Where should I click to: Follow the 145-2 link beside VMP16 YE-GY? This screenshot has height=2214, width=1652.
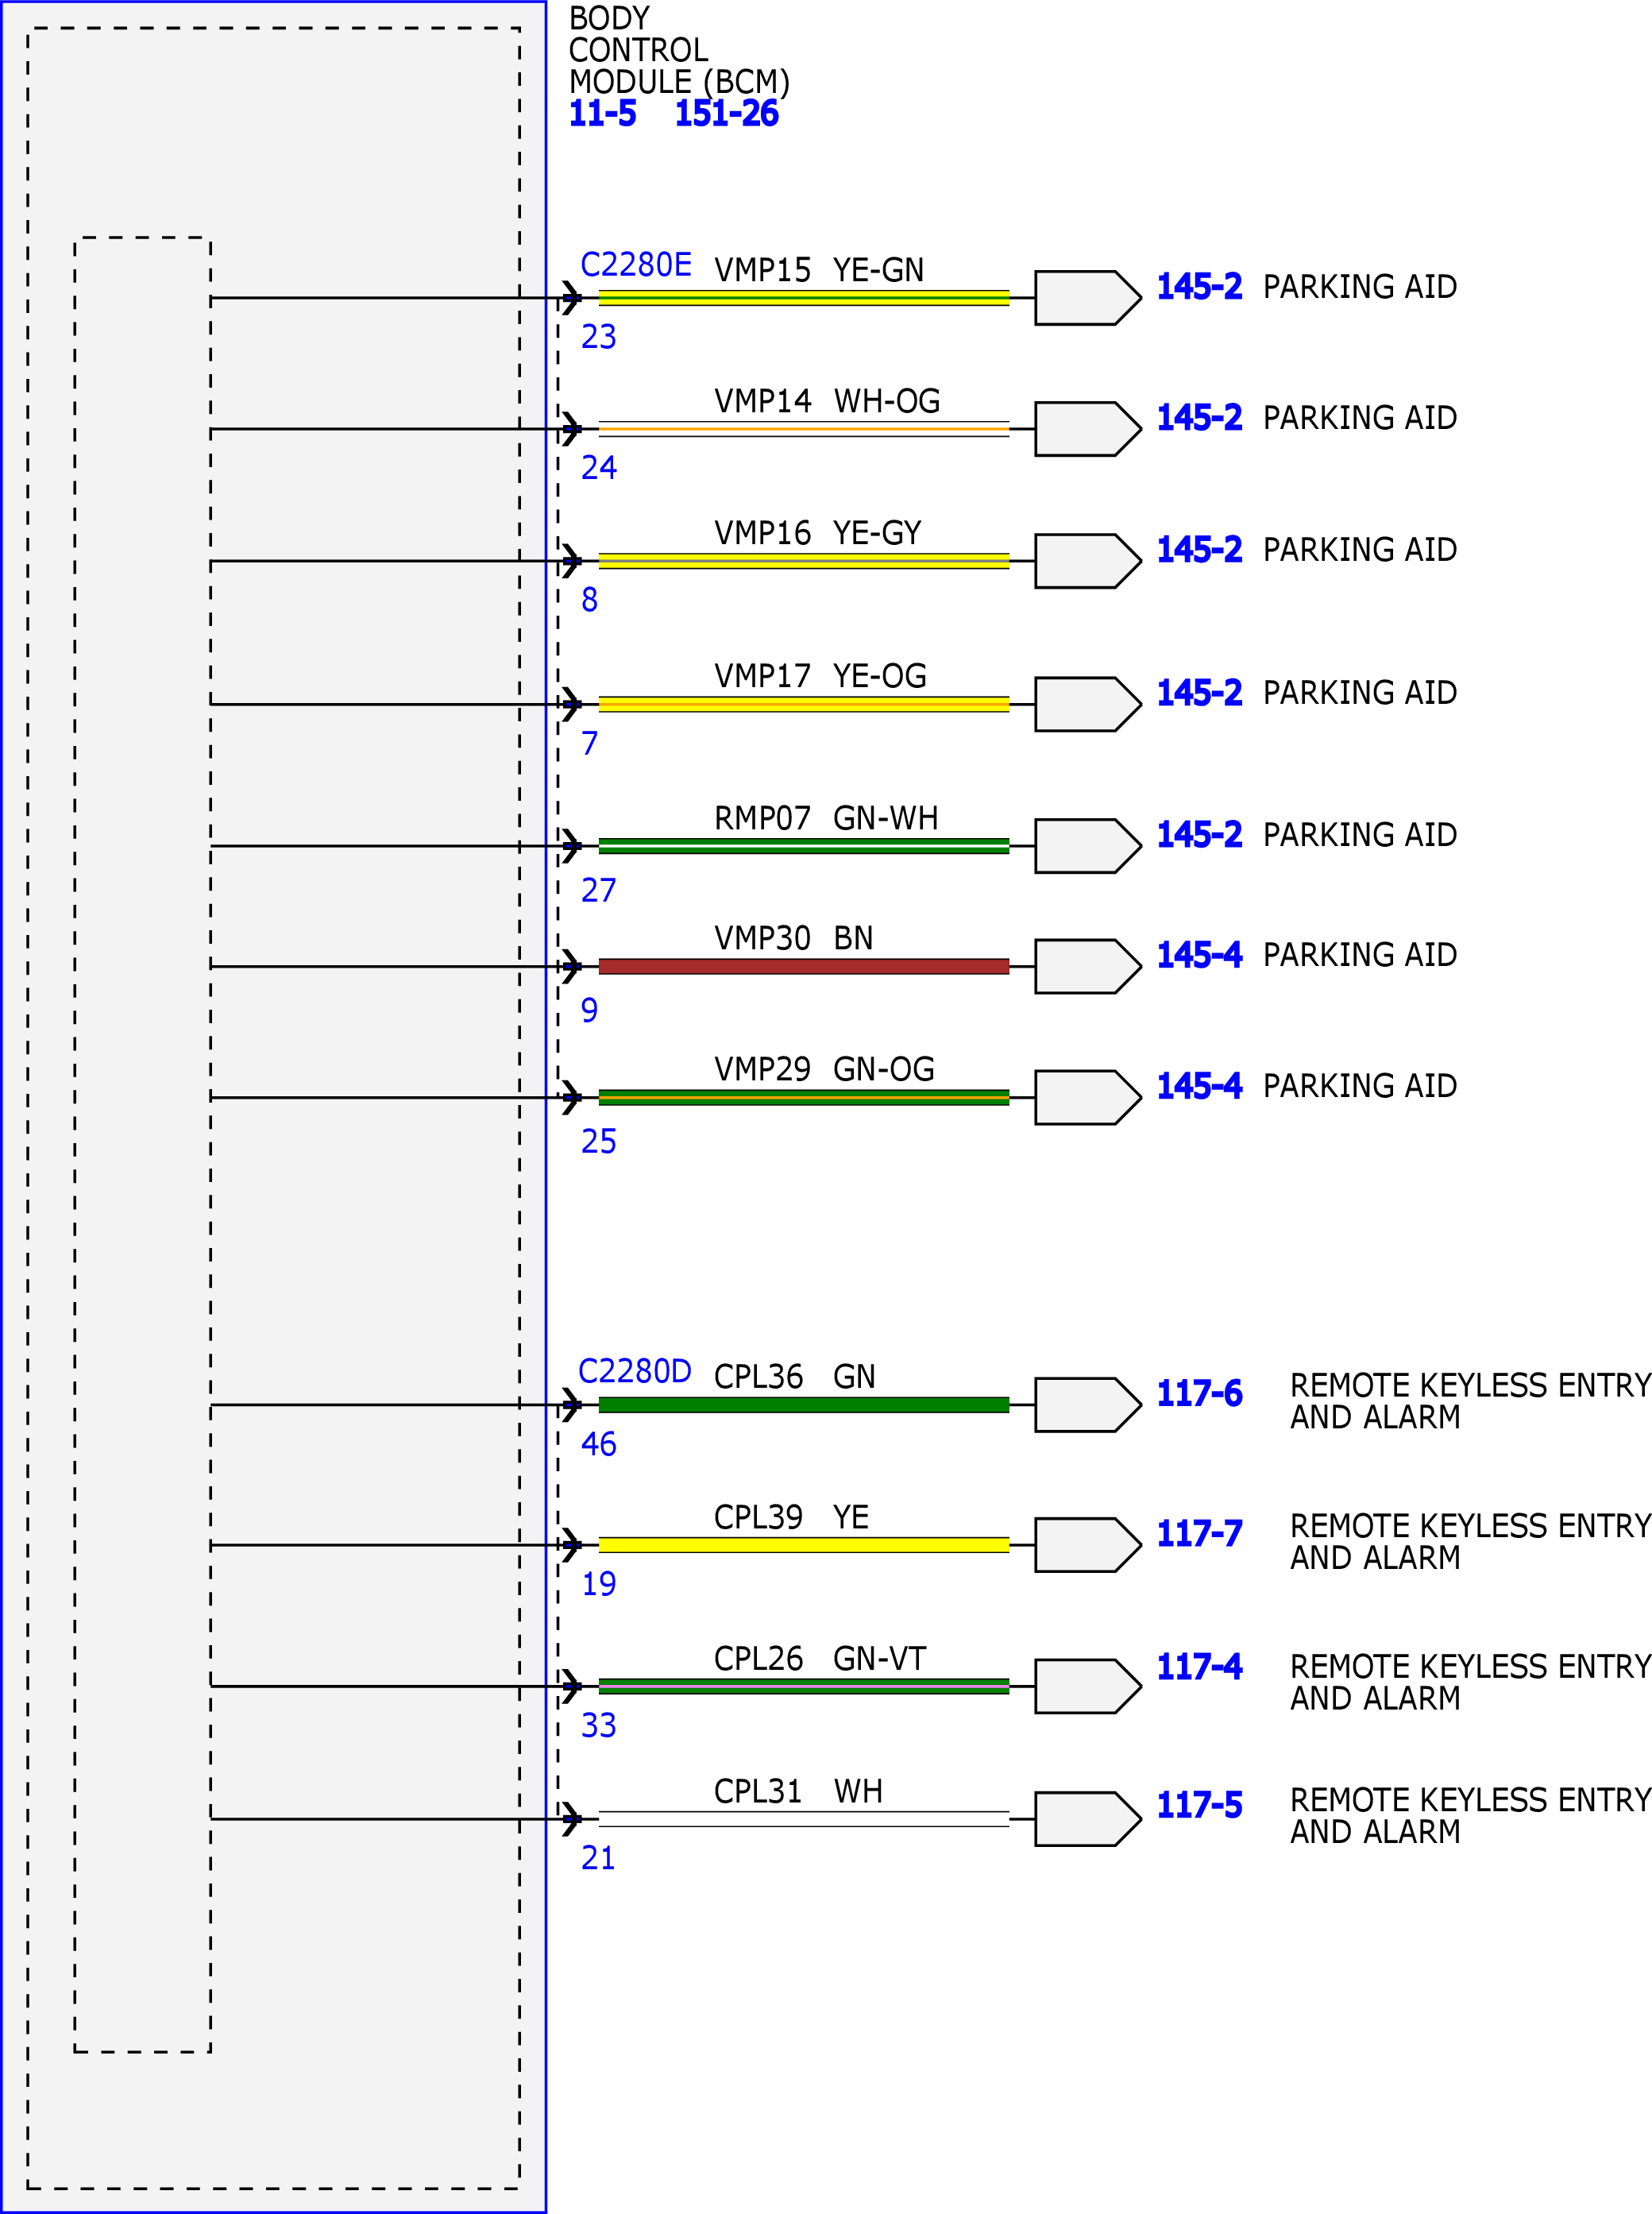pyautogui.click(x=1199, y=550)
